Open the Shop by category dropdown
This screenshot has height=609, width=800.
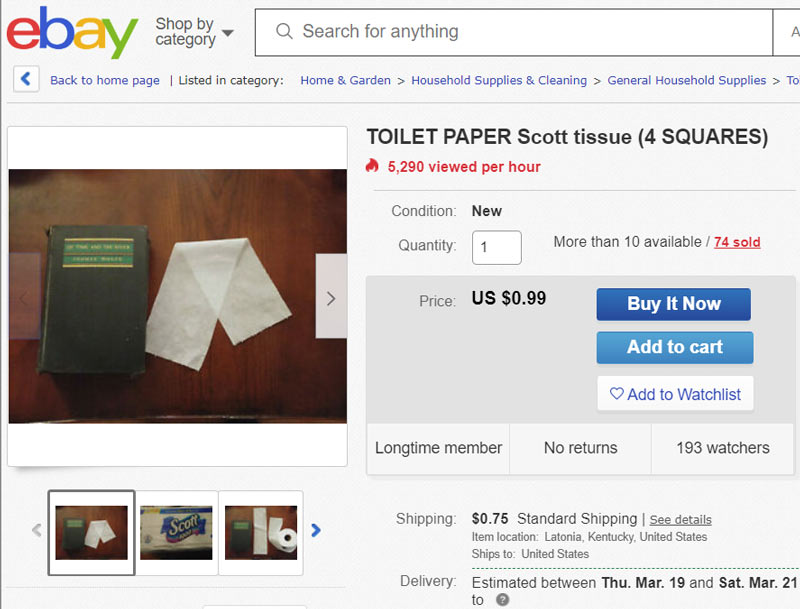[192, 32]
